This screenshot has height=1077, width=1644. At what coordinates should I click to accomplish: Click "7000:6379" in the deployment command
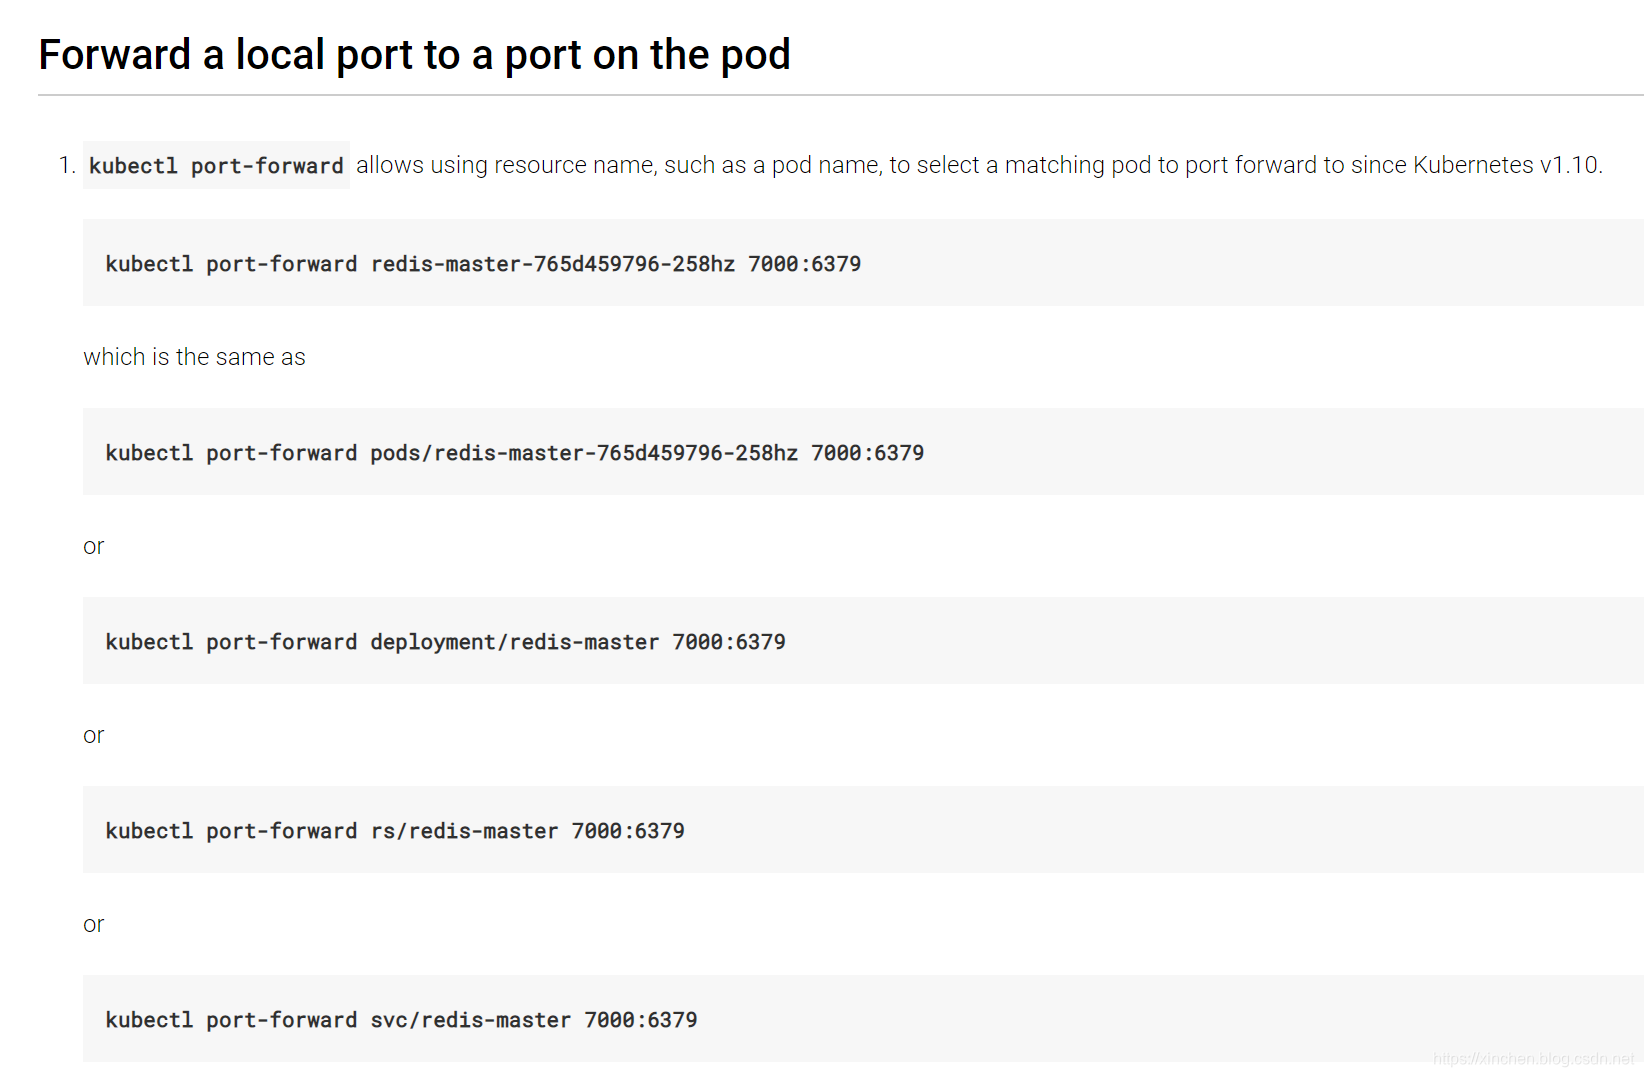(x=729, y=642)
